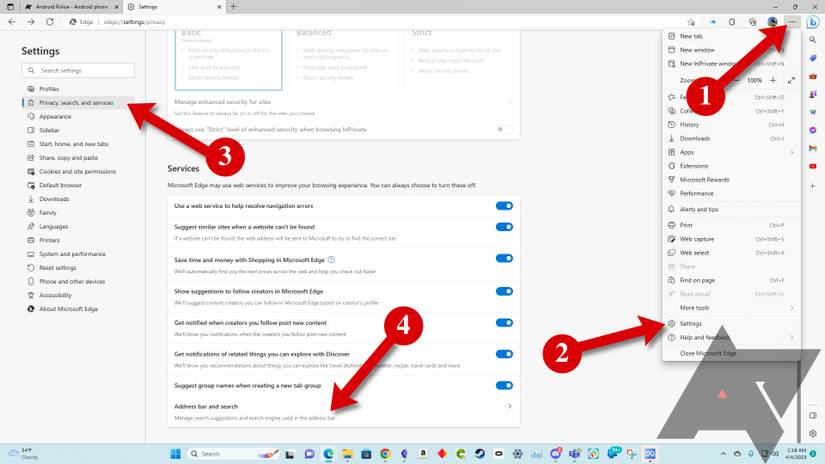Image resolution: width=825 pixels, height=464 pixels.
Task: Click the shopping info help icon
Action: pos(332,259)
